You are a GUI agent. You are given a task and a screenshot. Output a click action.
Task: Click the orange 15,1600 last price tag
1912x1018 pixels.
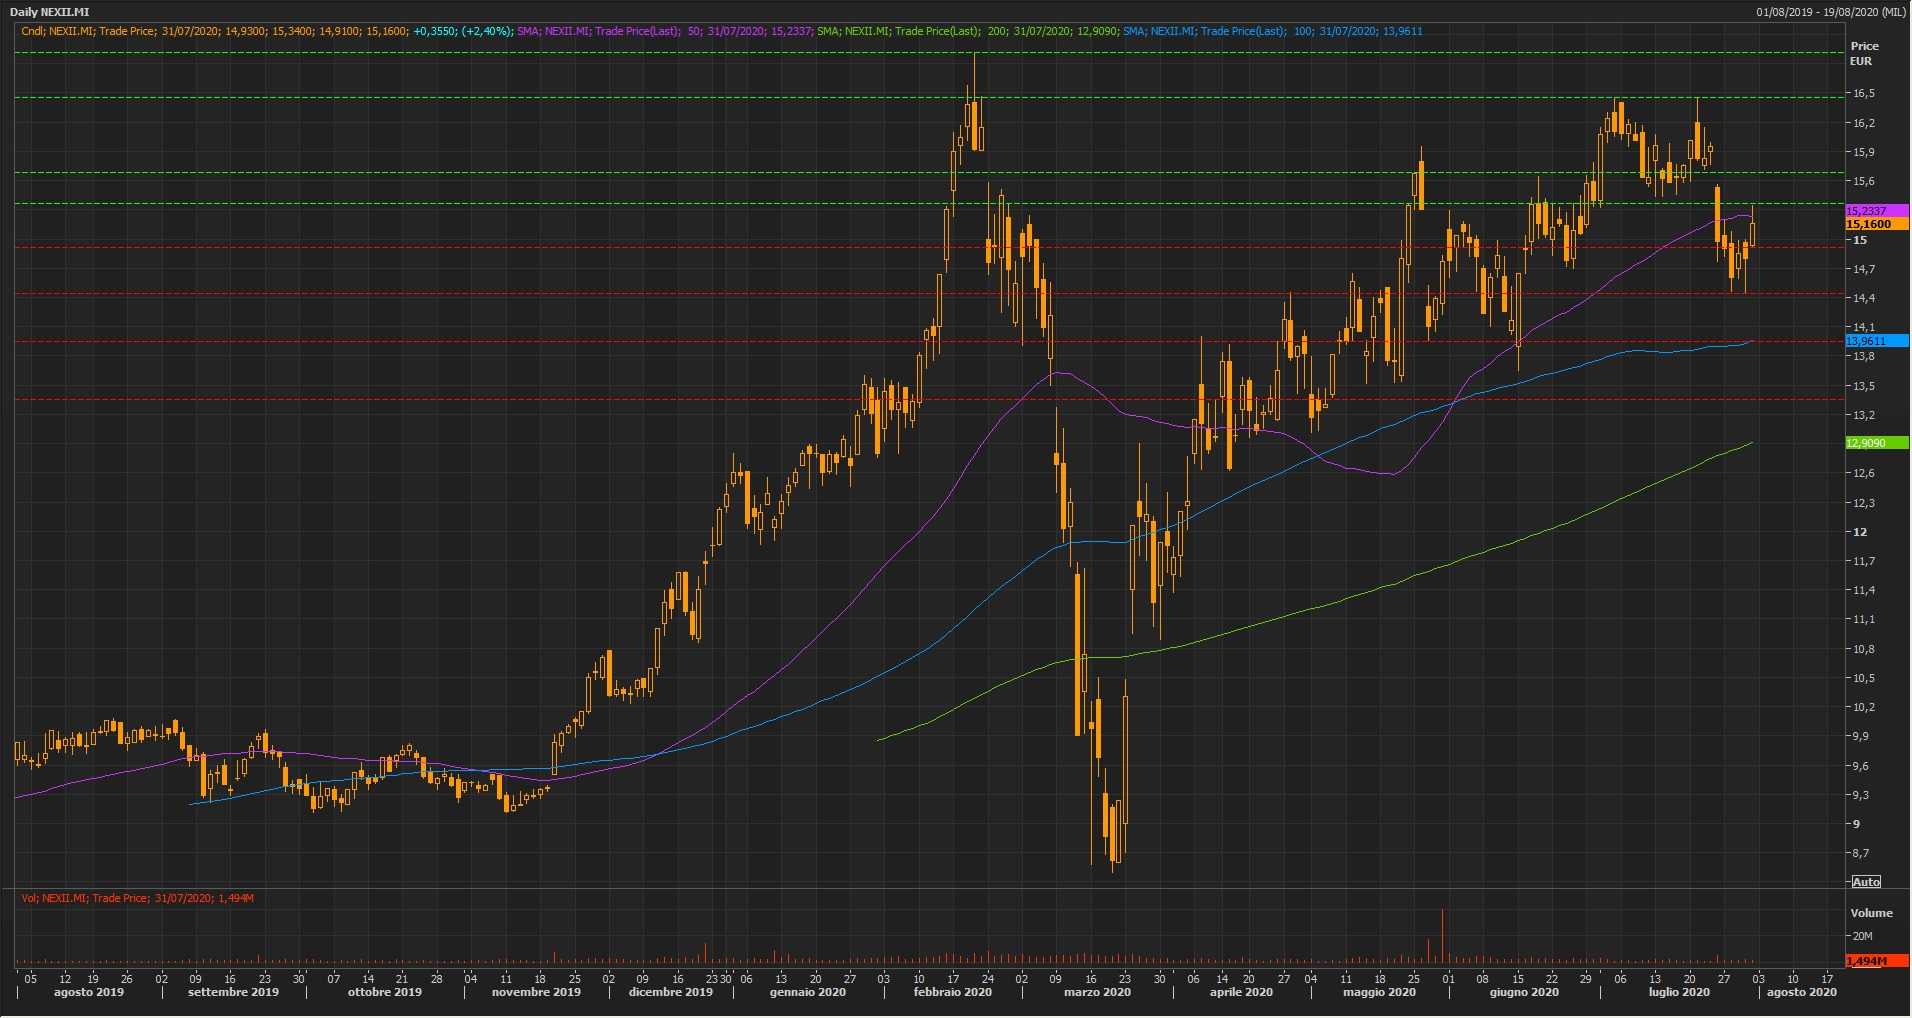tap(1876, 224)
